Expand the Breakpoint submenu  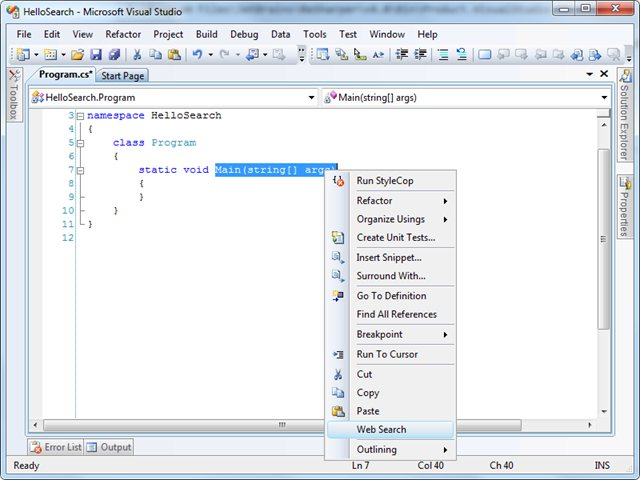click(391, 334)
